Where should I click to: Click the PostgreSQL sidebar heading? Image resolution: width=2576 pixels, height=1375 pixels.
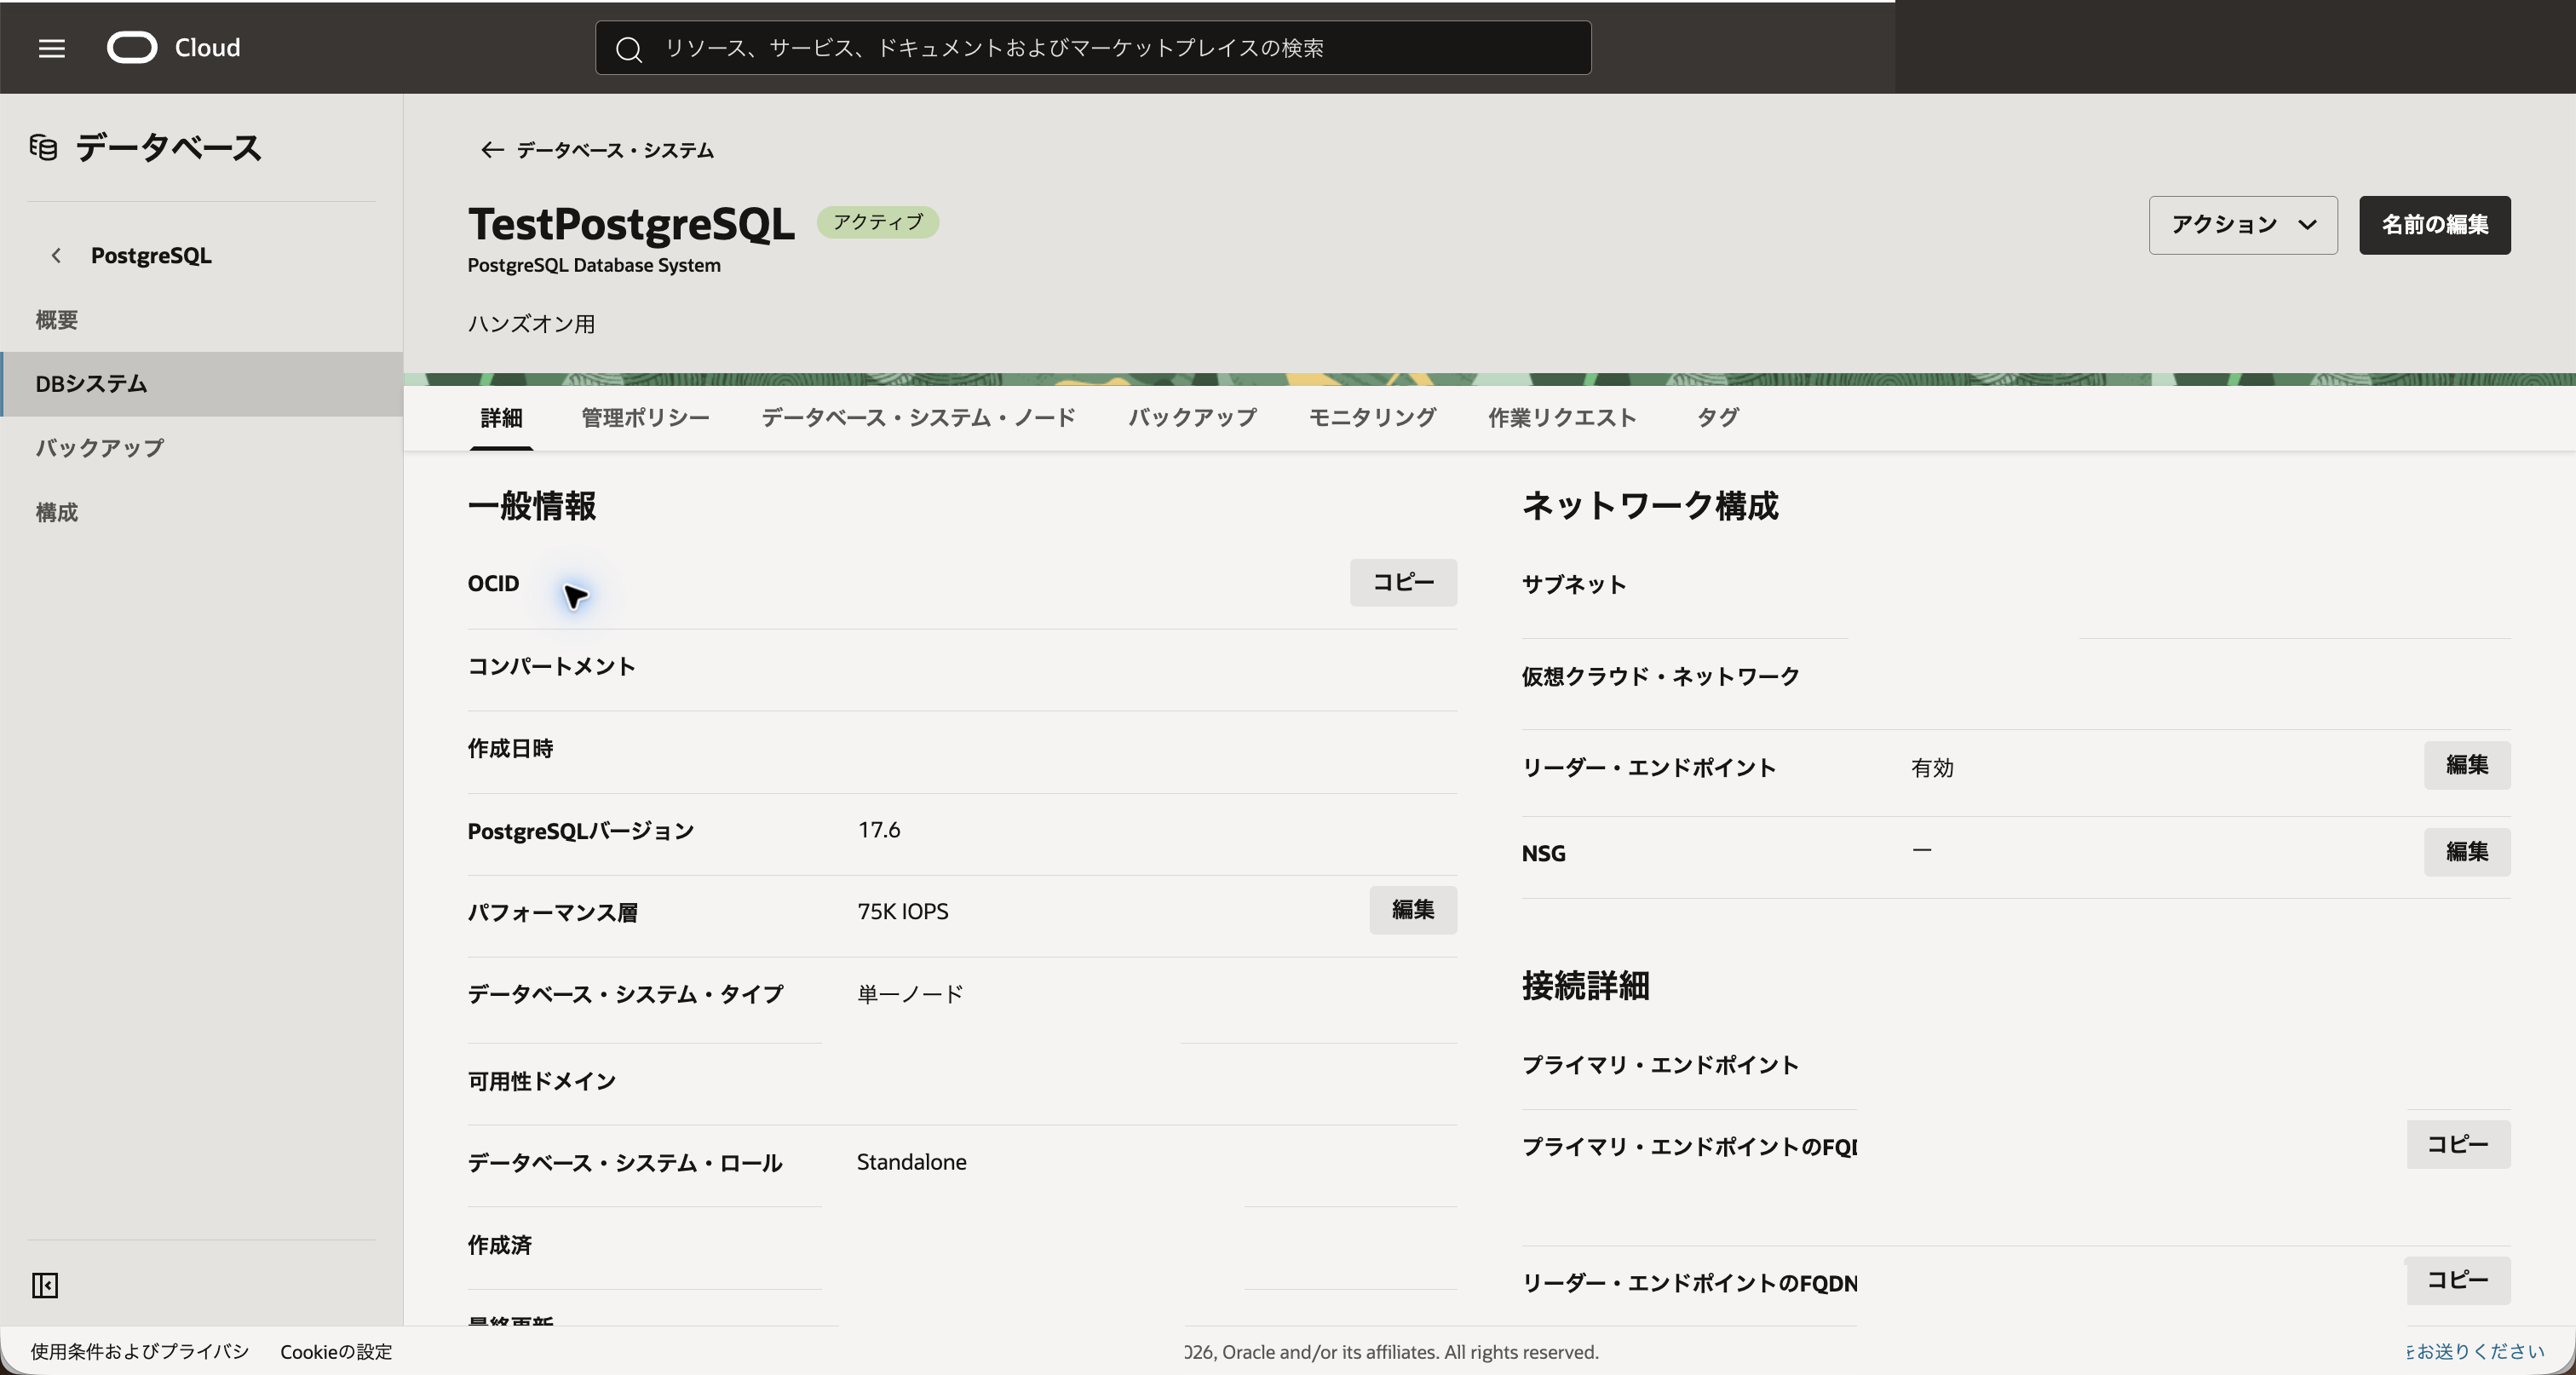coord(151,256)
